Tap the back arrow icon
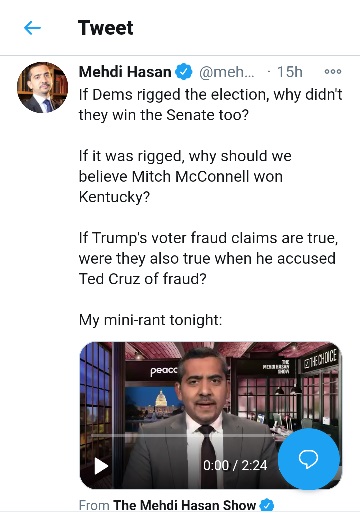360x522 pixels. pos(32,28)
